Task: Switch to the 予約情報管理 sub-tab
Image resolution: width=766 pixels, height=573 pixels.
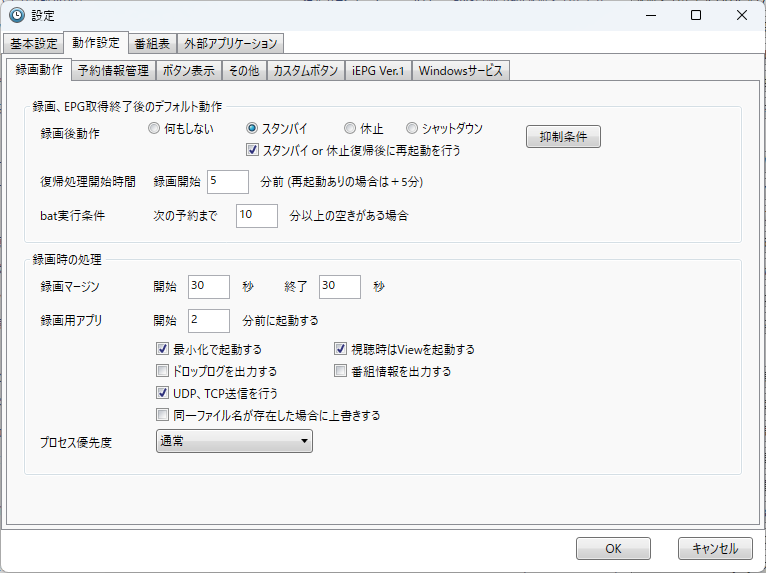Action: point(113,71)
